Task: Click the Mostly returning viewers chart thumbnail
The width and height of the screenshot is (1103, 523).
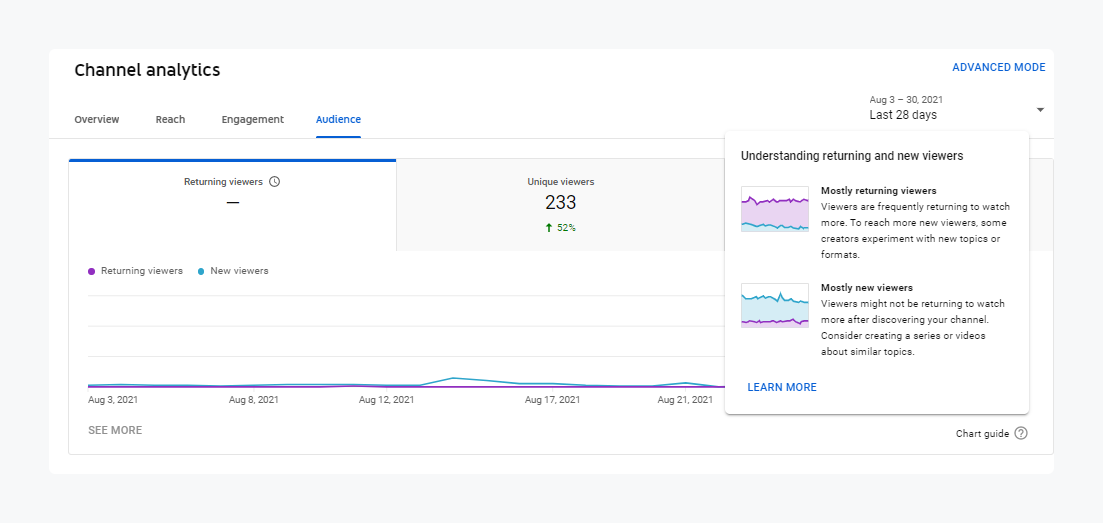Action: (x=774, y=209)
